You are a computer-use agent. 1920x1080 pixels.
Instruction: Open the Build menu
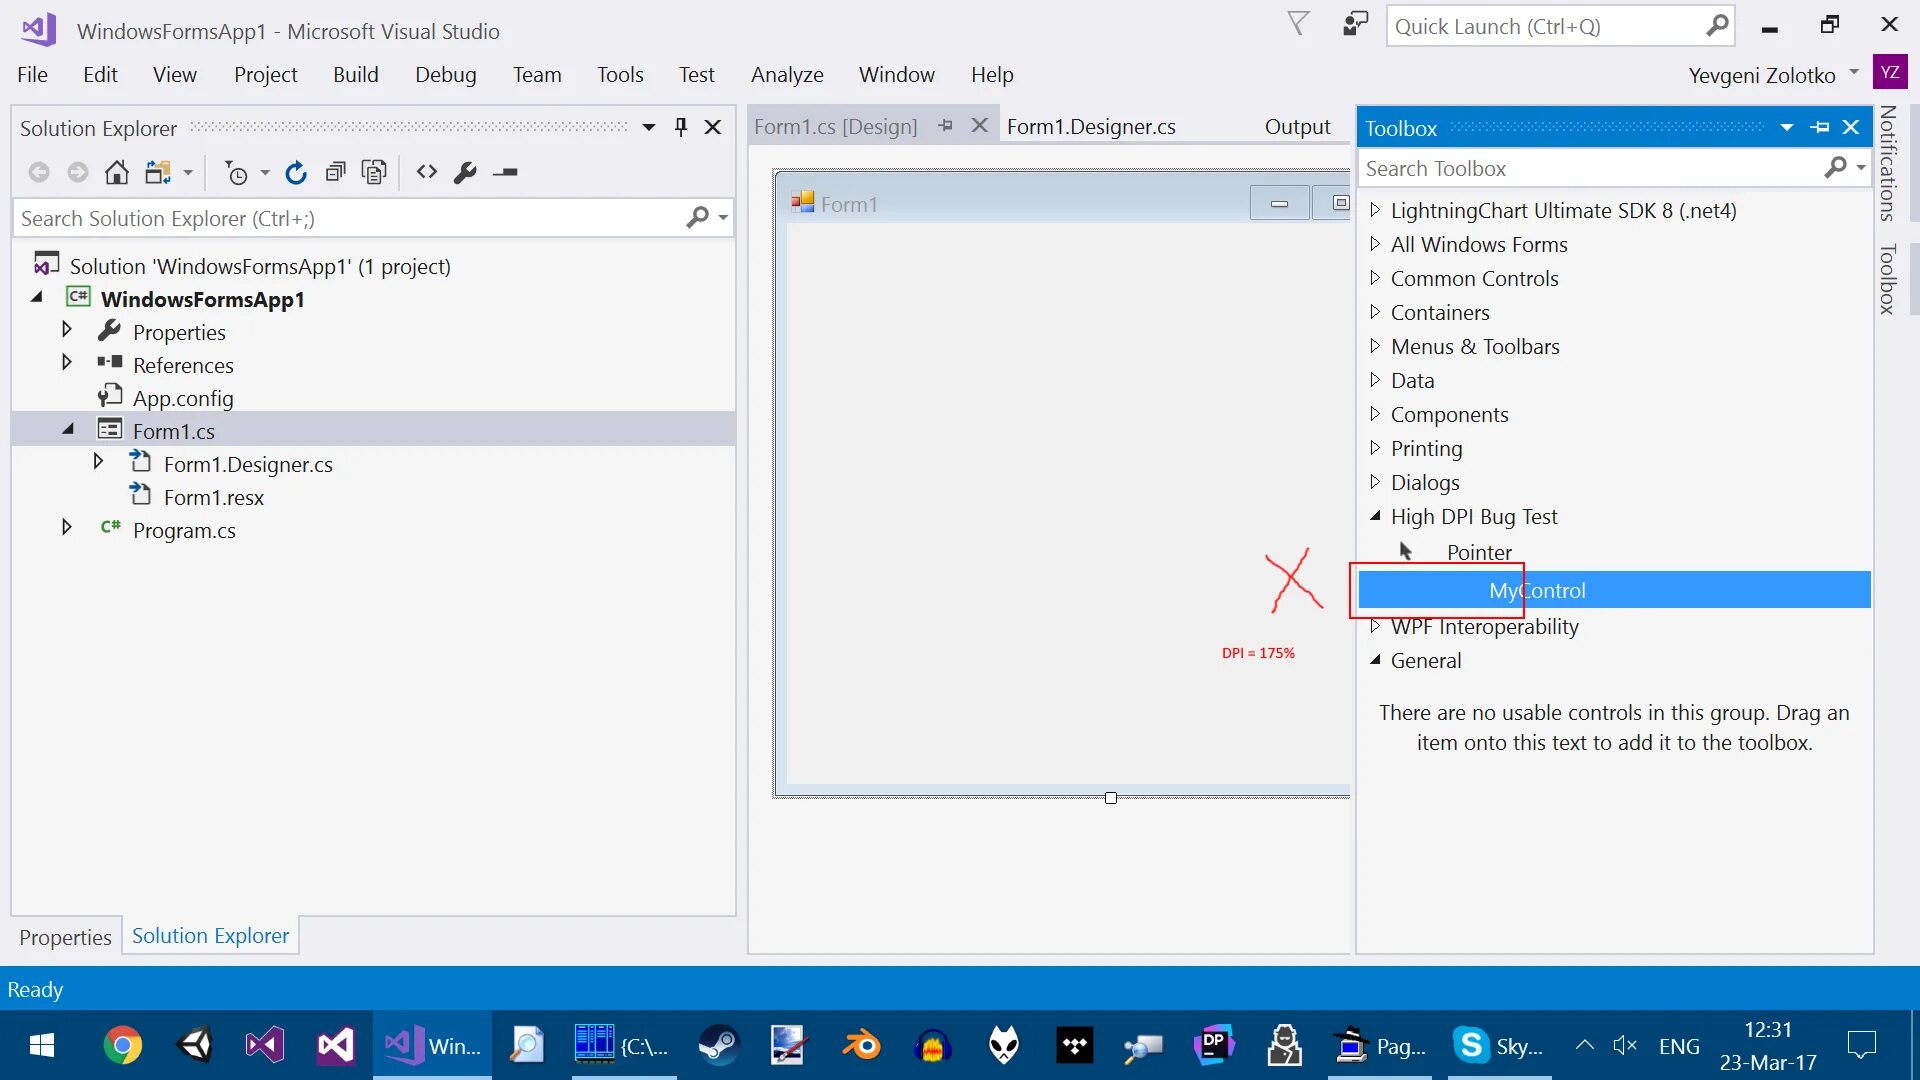point(356,75)
